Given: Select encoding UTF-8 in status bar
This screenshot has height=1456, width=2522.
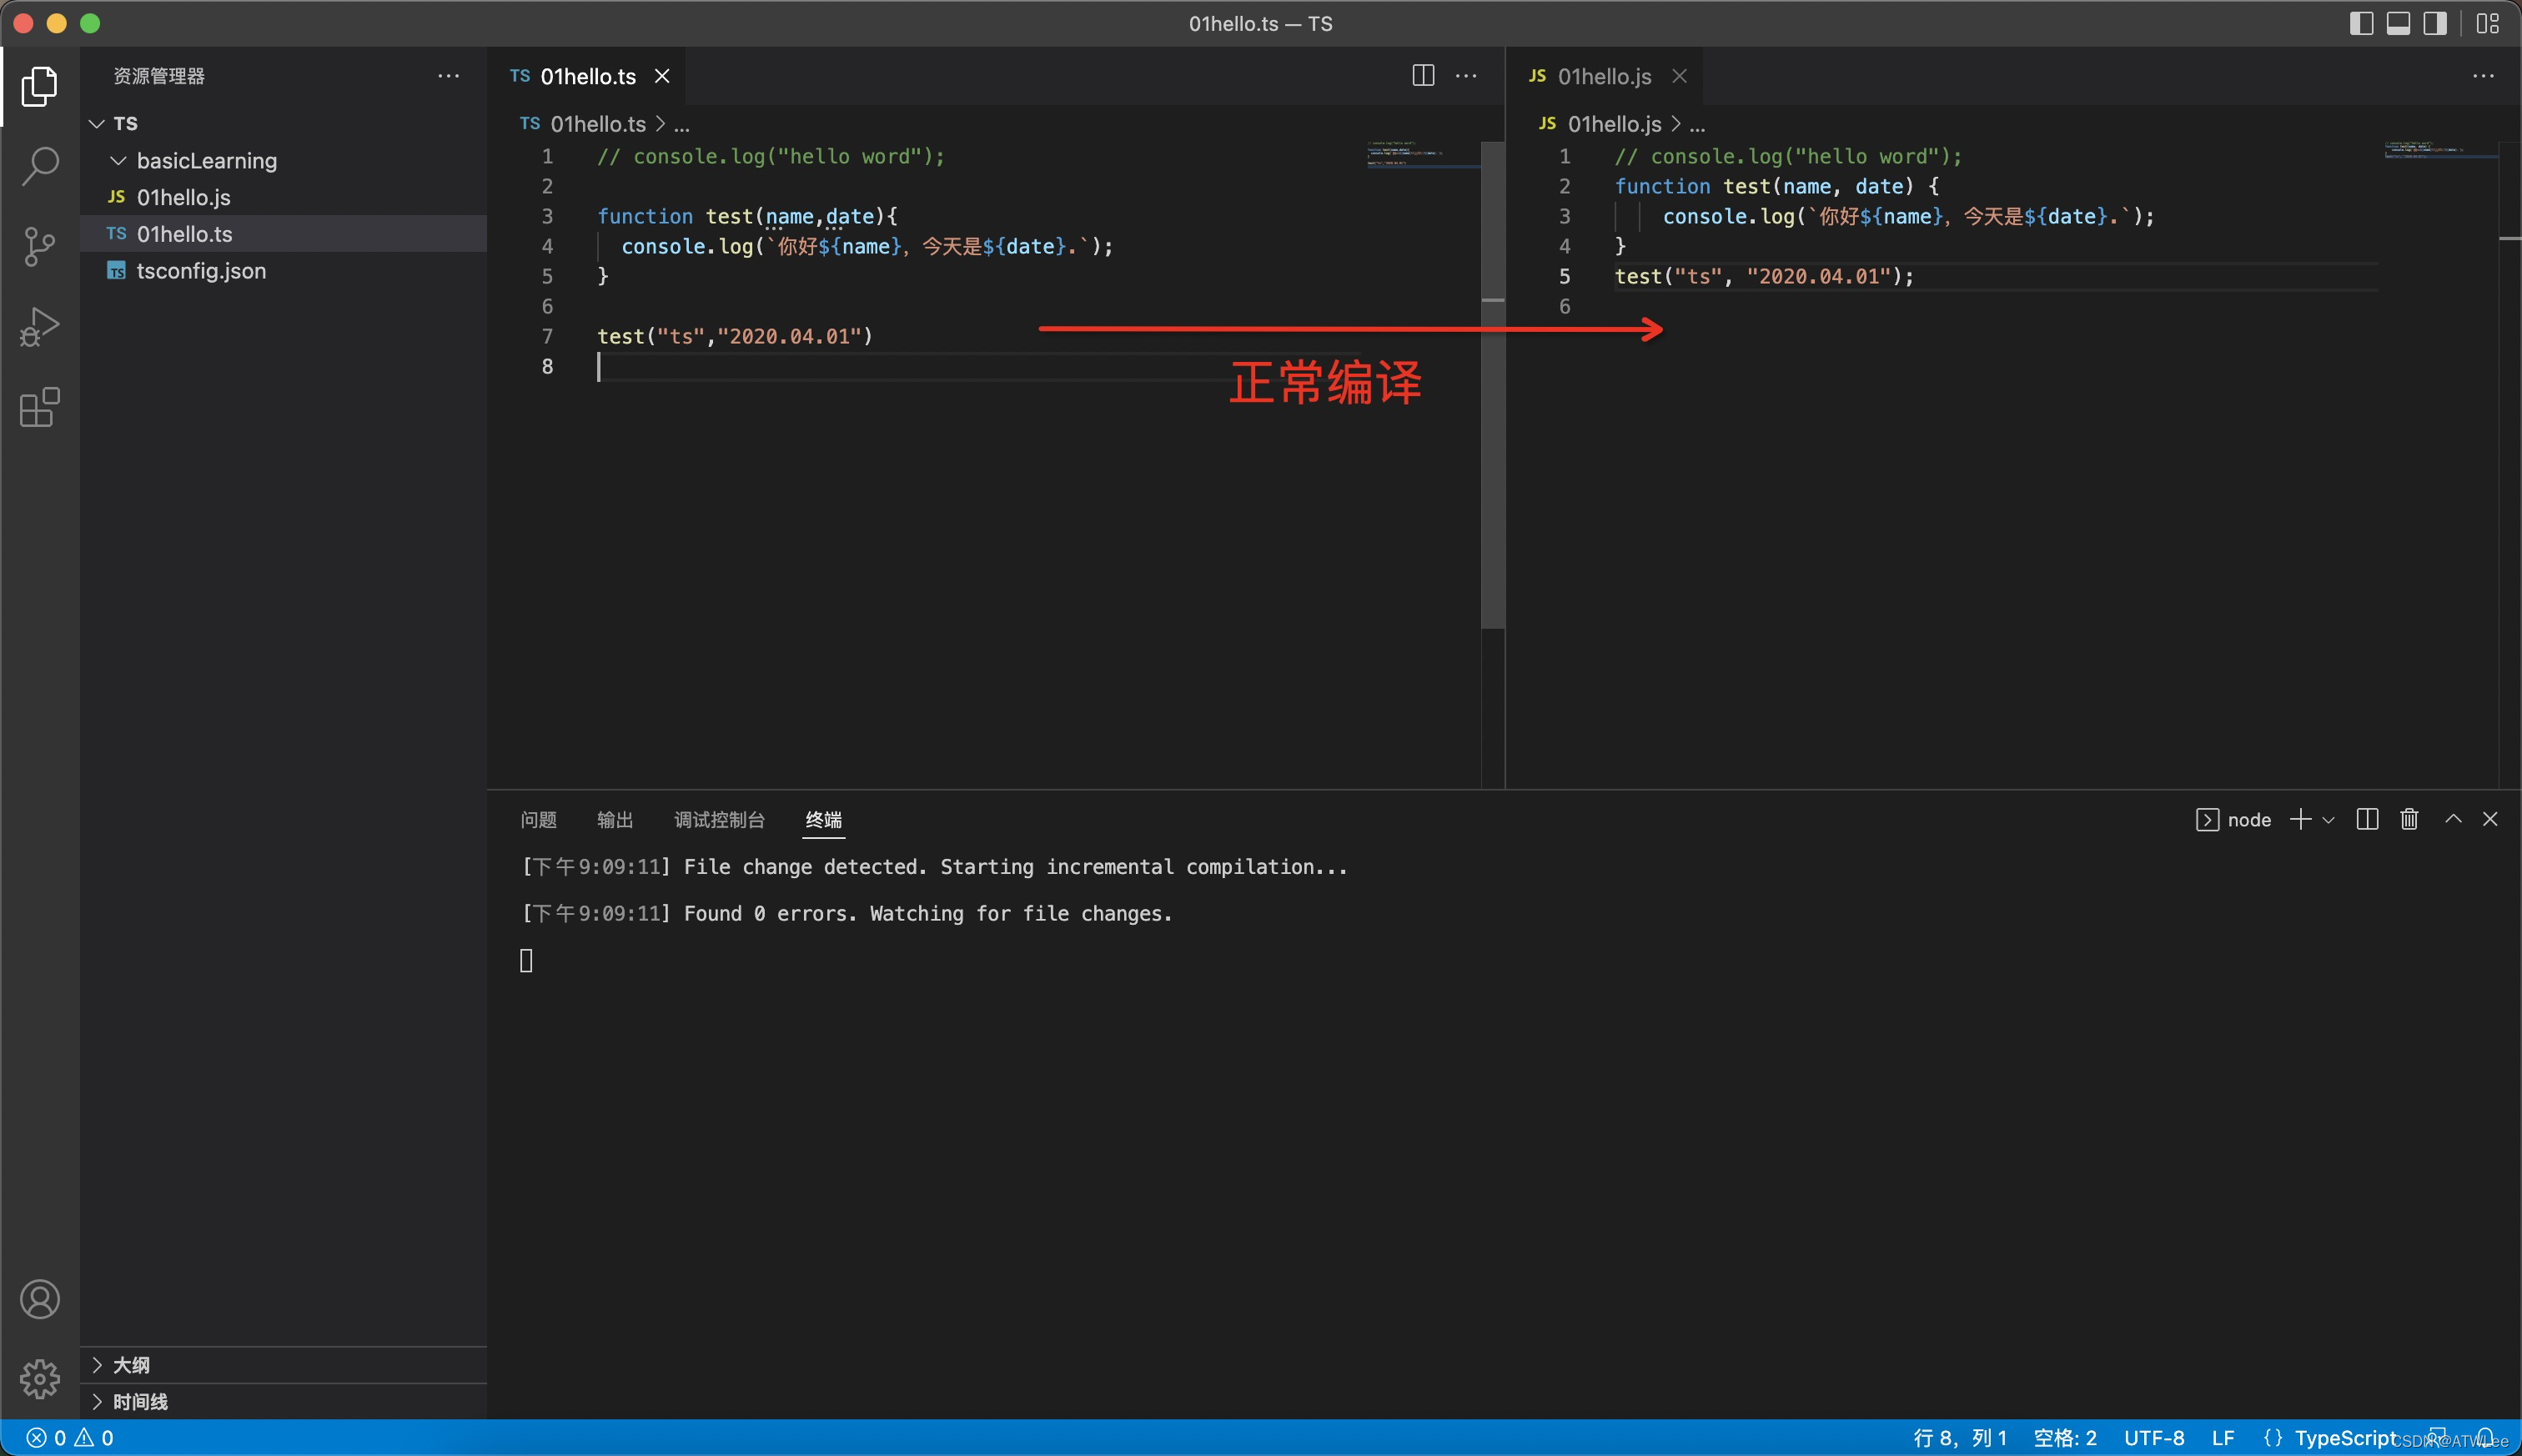Looking at the screenshot, I should click(2154, 1438).
